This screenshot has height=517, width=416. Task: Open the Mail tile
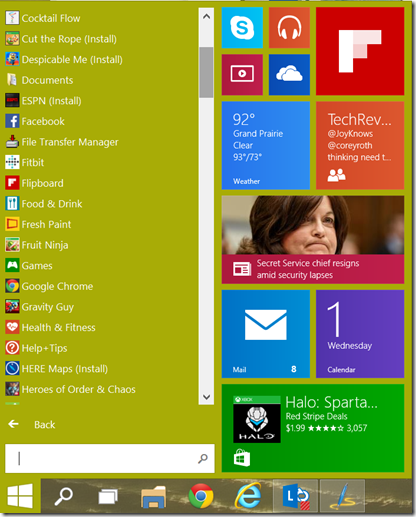[x=266, y=334]
